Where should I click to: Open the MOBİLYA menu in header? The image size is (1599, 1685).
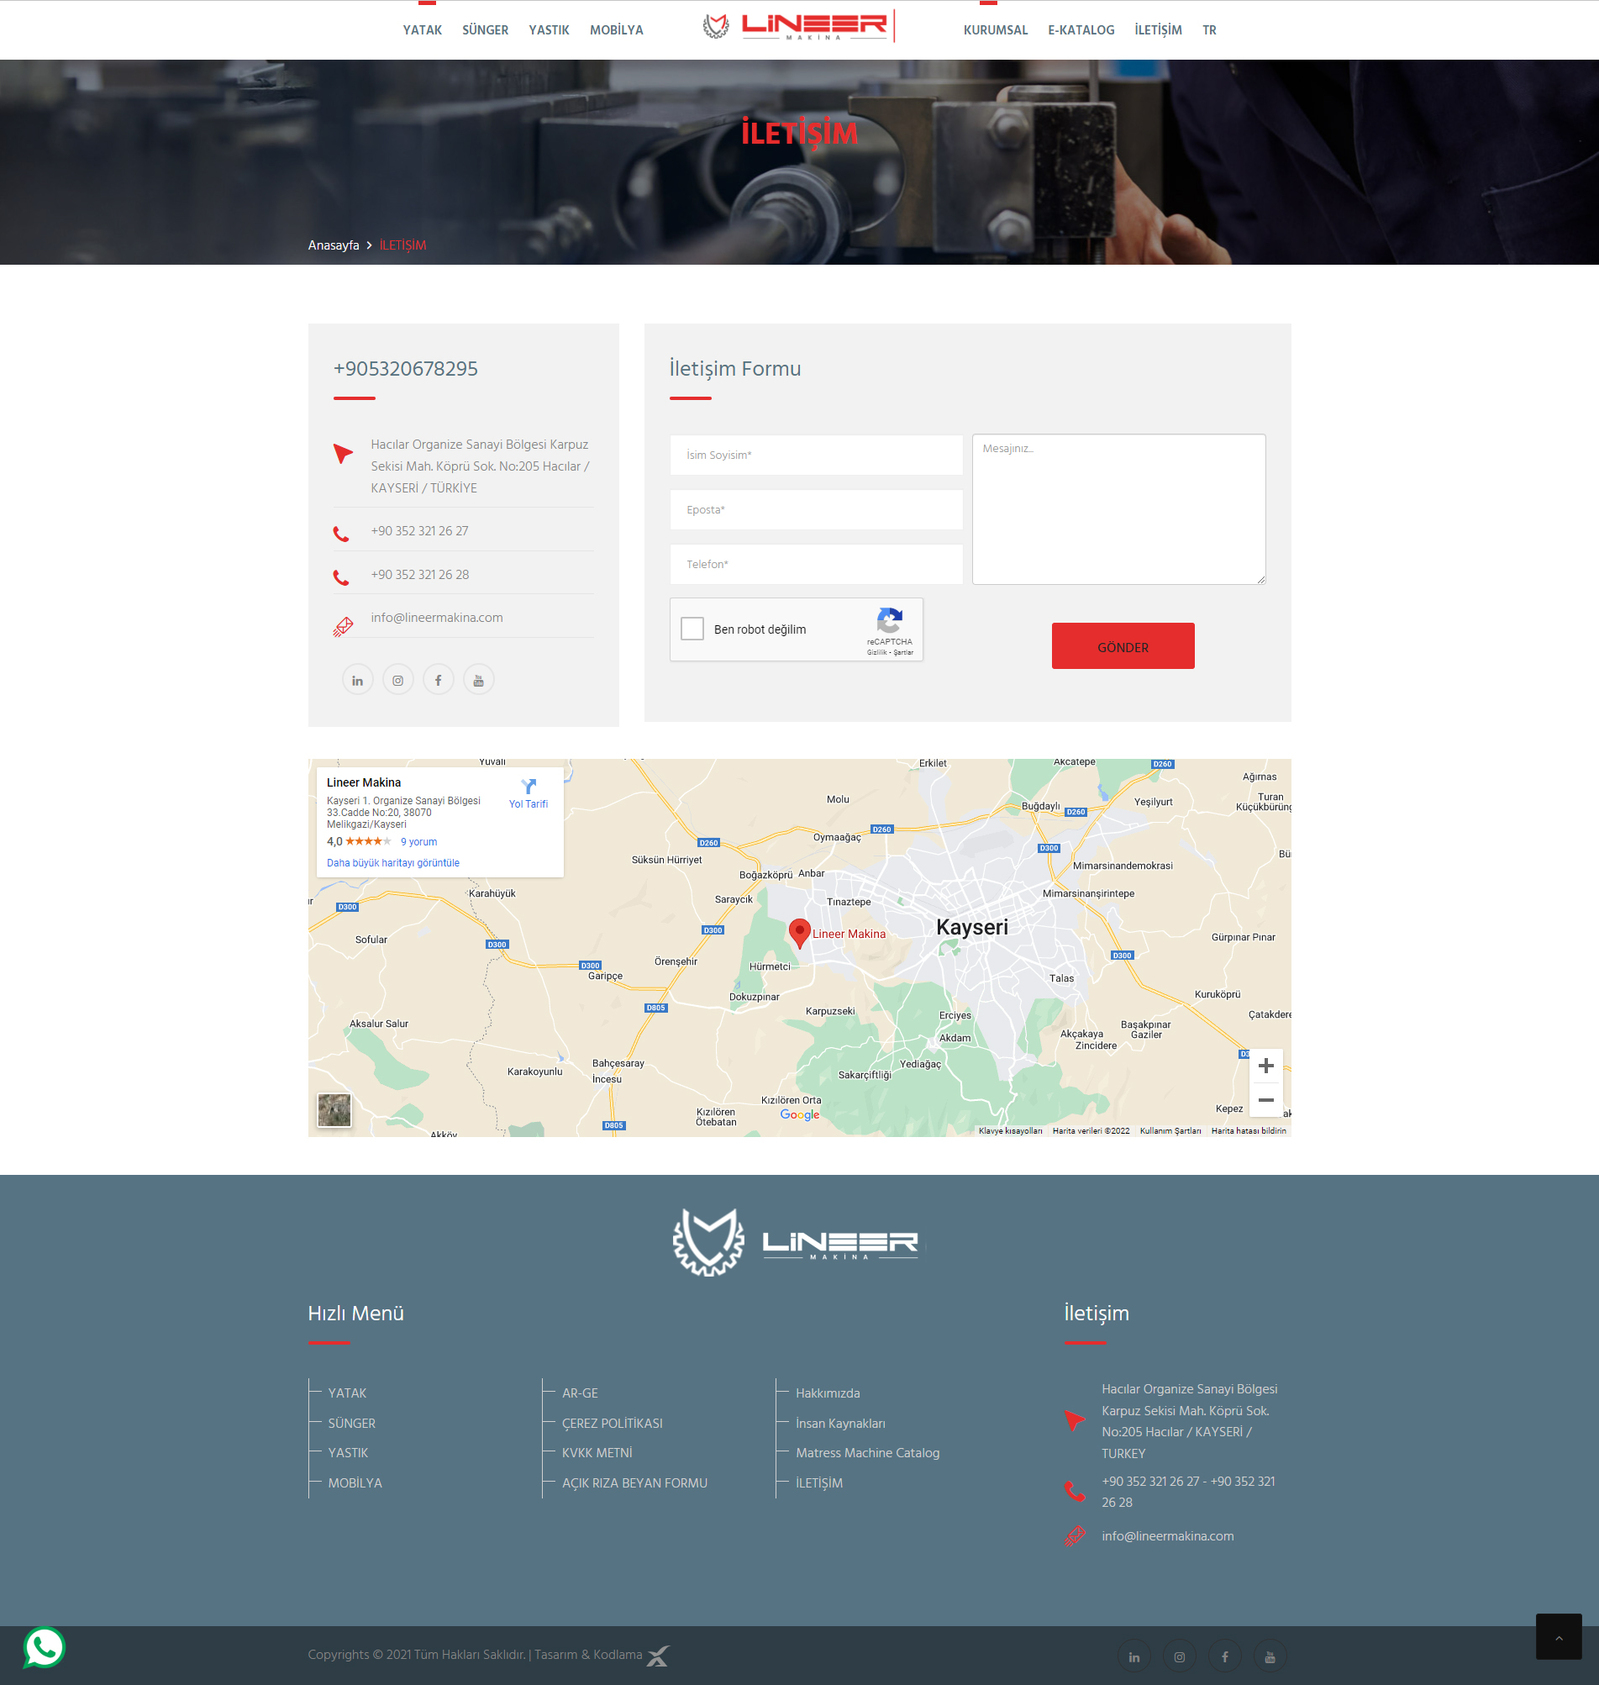[x=617, y=30]
